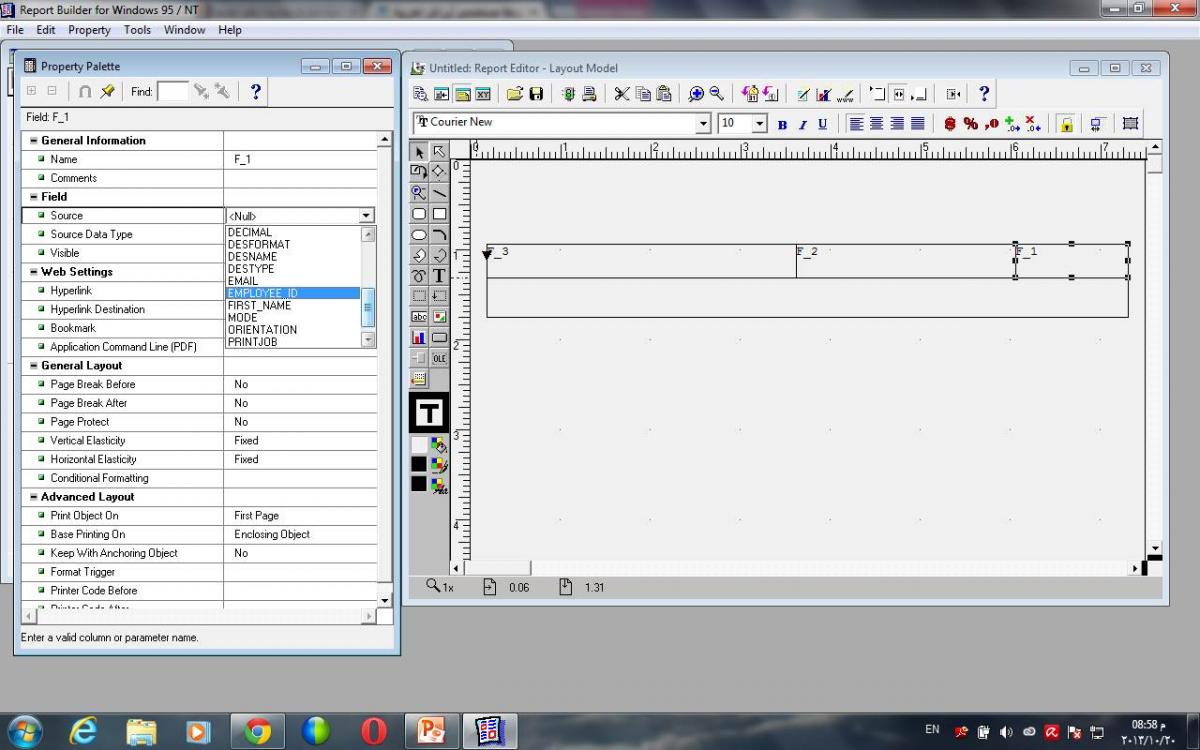Toggle the pin icon in Property Palette
The width and height of the screenshot is (1200, 750).
coord(107,91)
